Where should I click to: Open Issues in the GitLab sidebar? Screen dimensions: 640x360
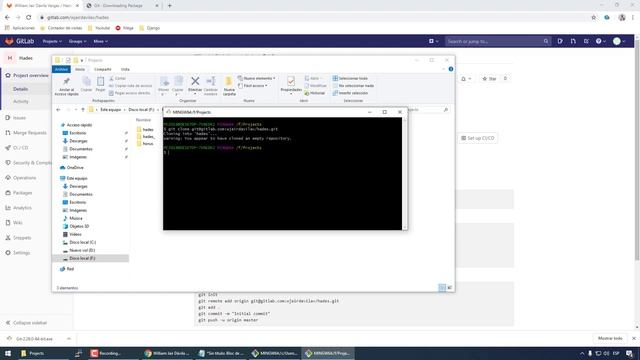pyautogui.click(x=16, y=118)
